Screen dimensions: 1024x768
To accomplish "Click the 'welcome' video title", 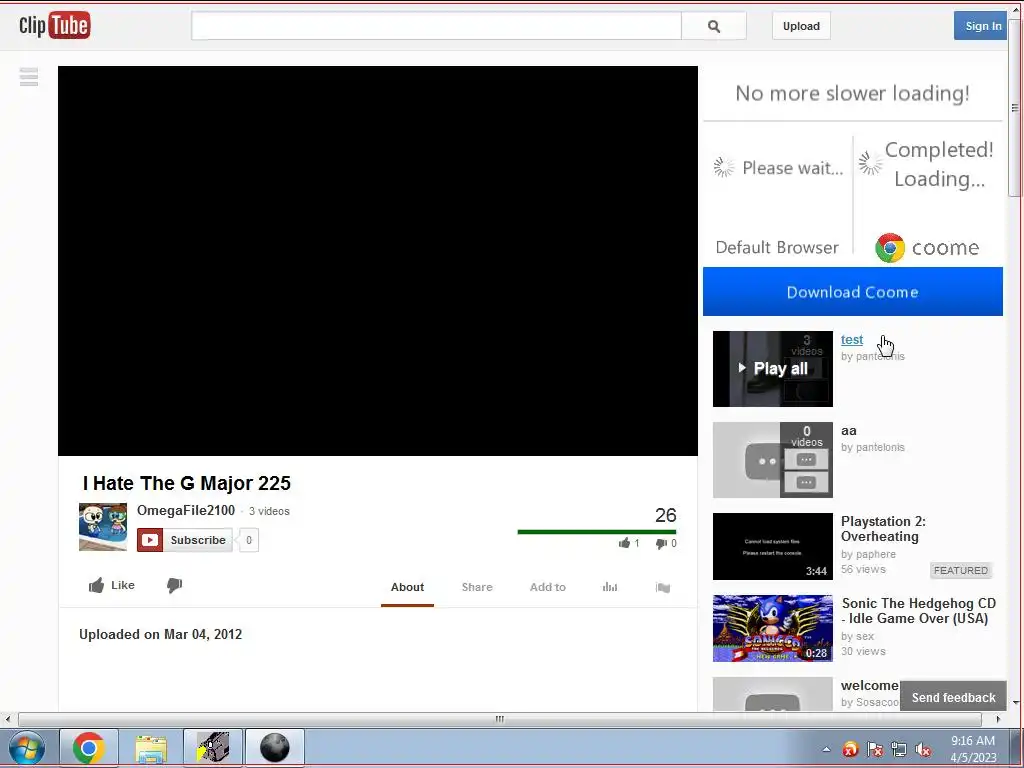I will pyautogui.click(x=870, y=686).
